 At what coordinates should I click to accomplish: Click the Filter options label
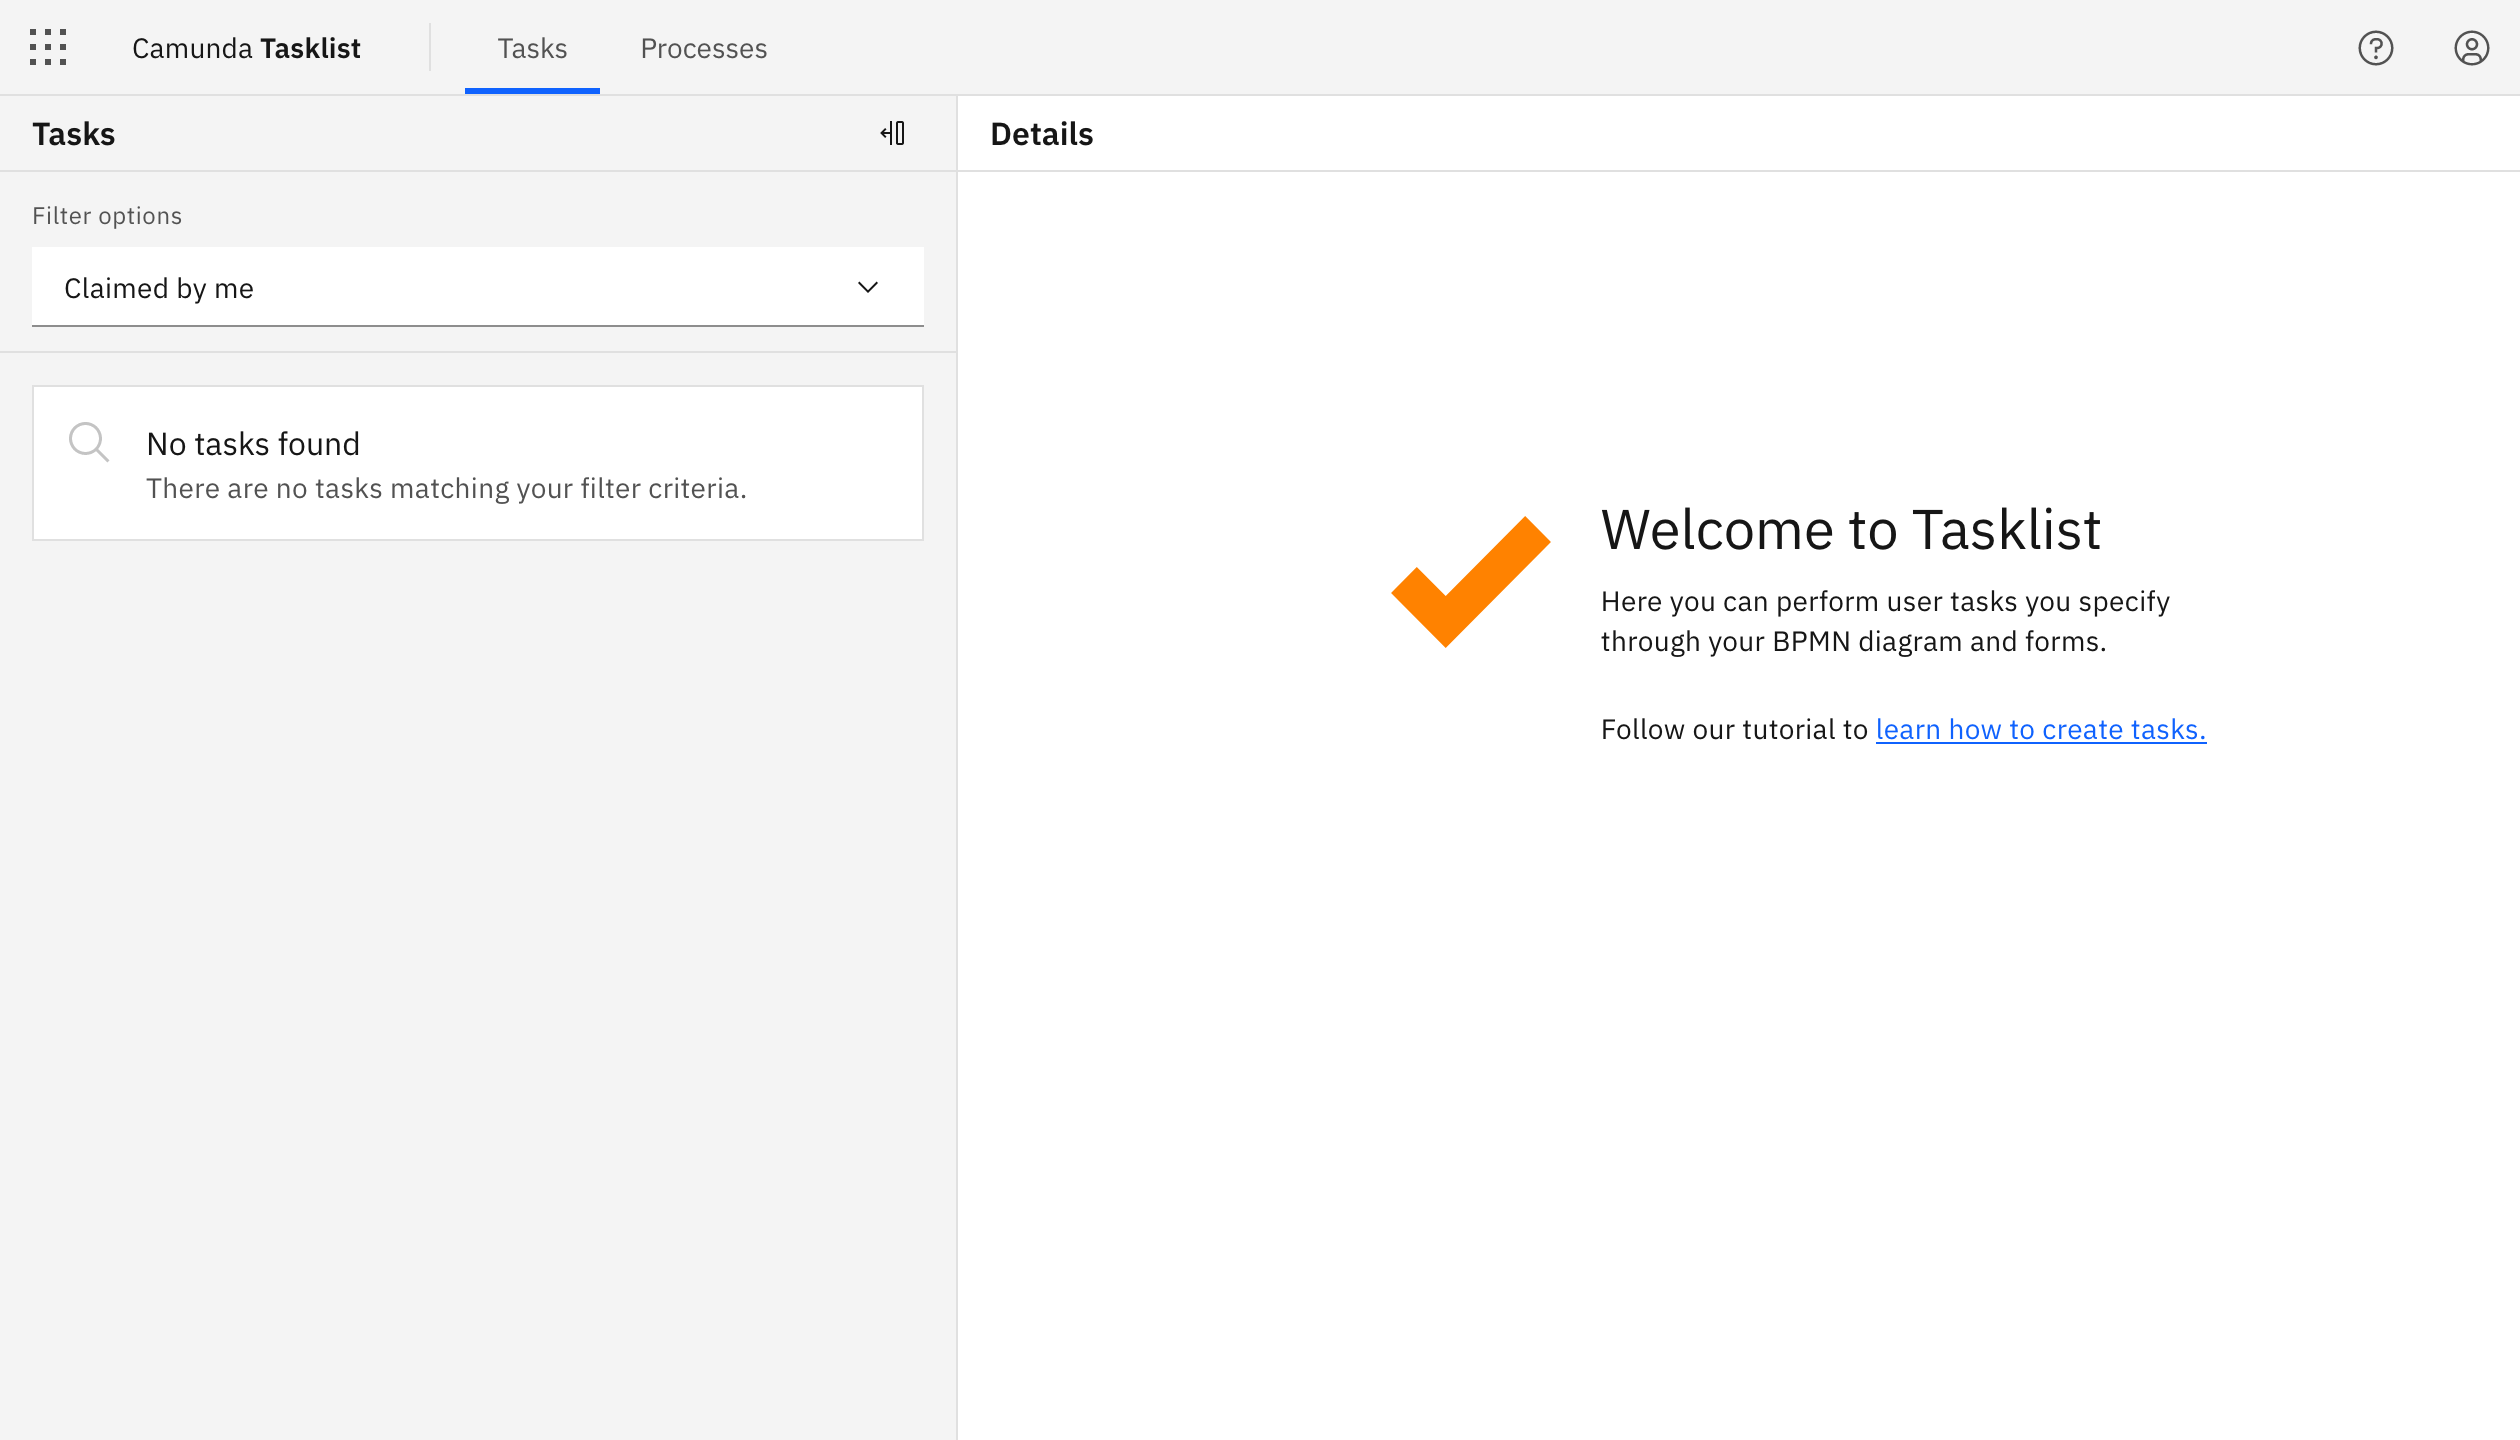107,215
